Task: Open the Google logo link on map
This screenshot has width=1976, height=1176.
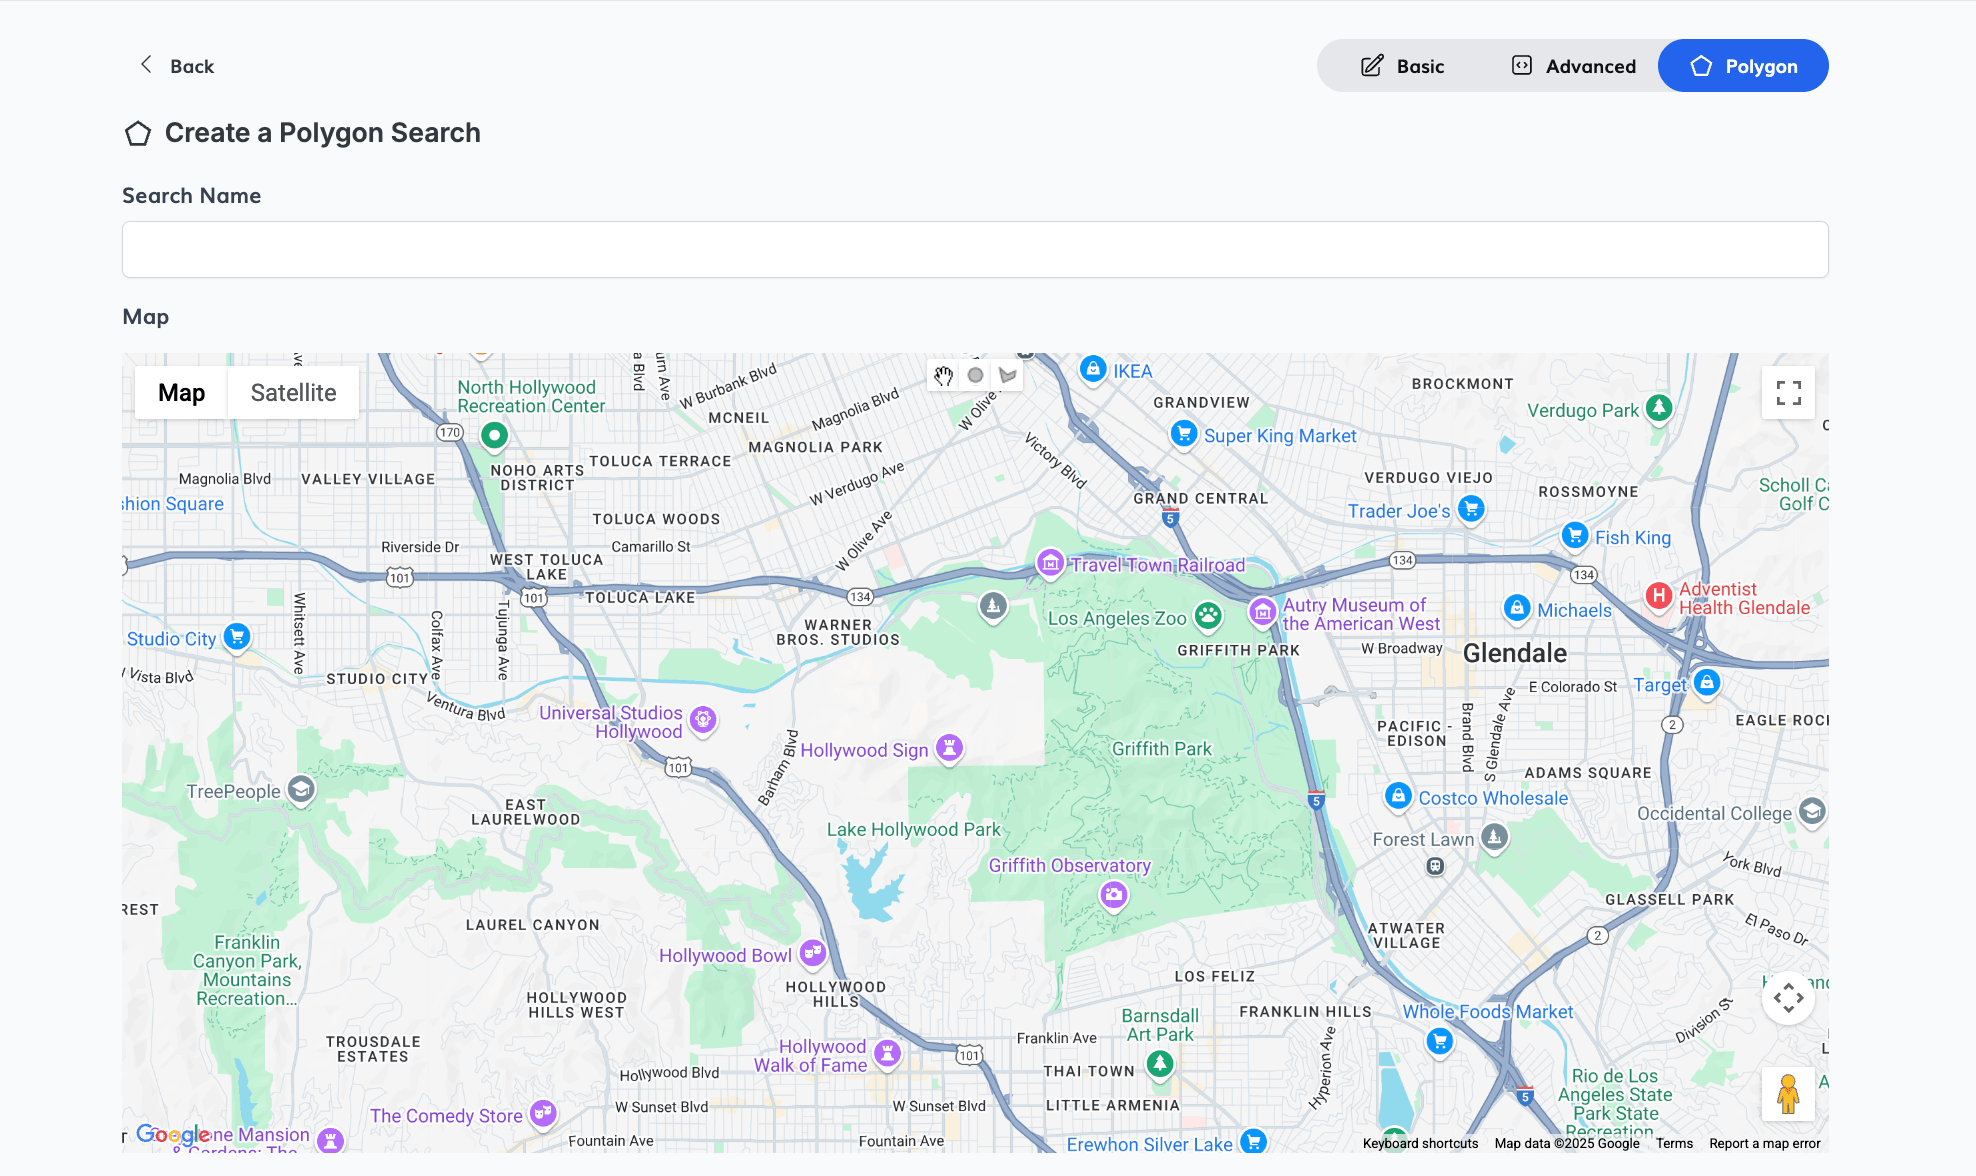Action: point(173,1134)
